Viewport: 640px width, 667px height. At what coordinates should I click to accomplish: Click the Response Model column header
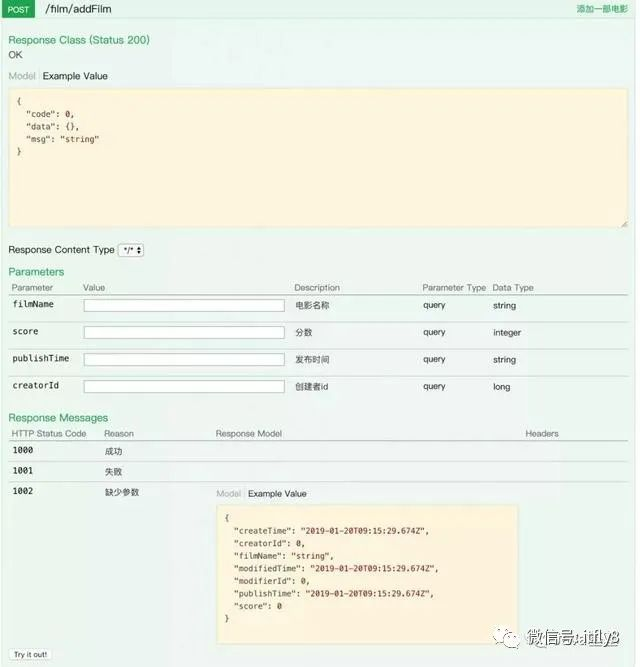249,433
